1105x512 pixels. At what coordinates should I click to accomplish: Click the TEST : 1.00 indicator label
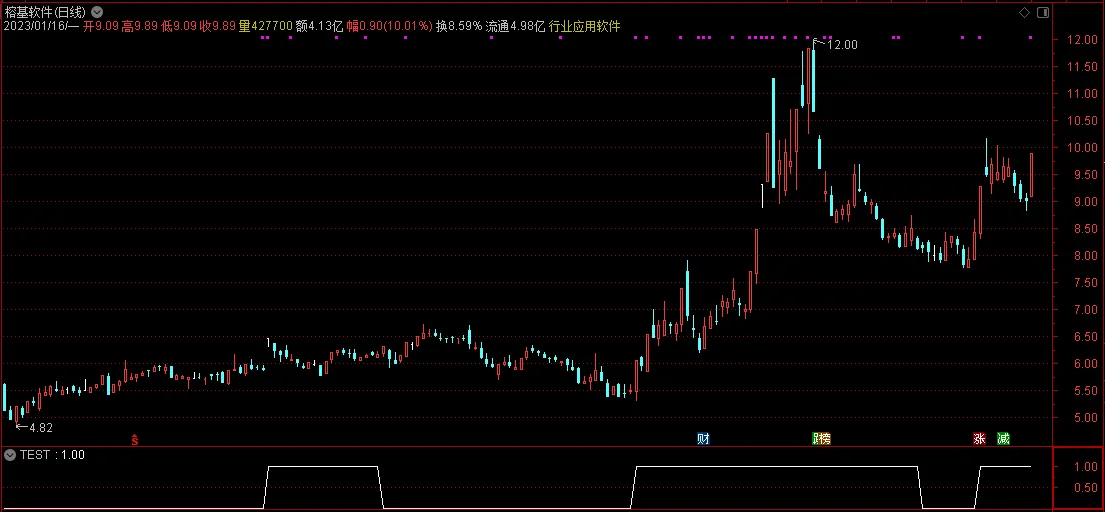(x=52, y=455)
